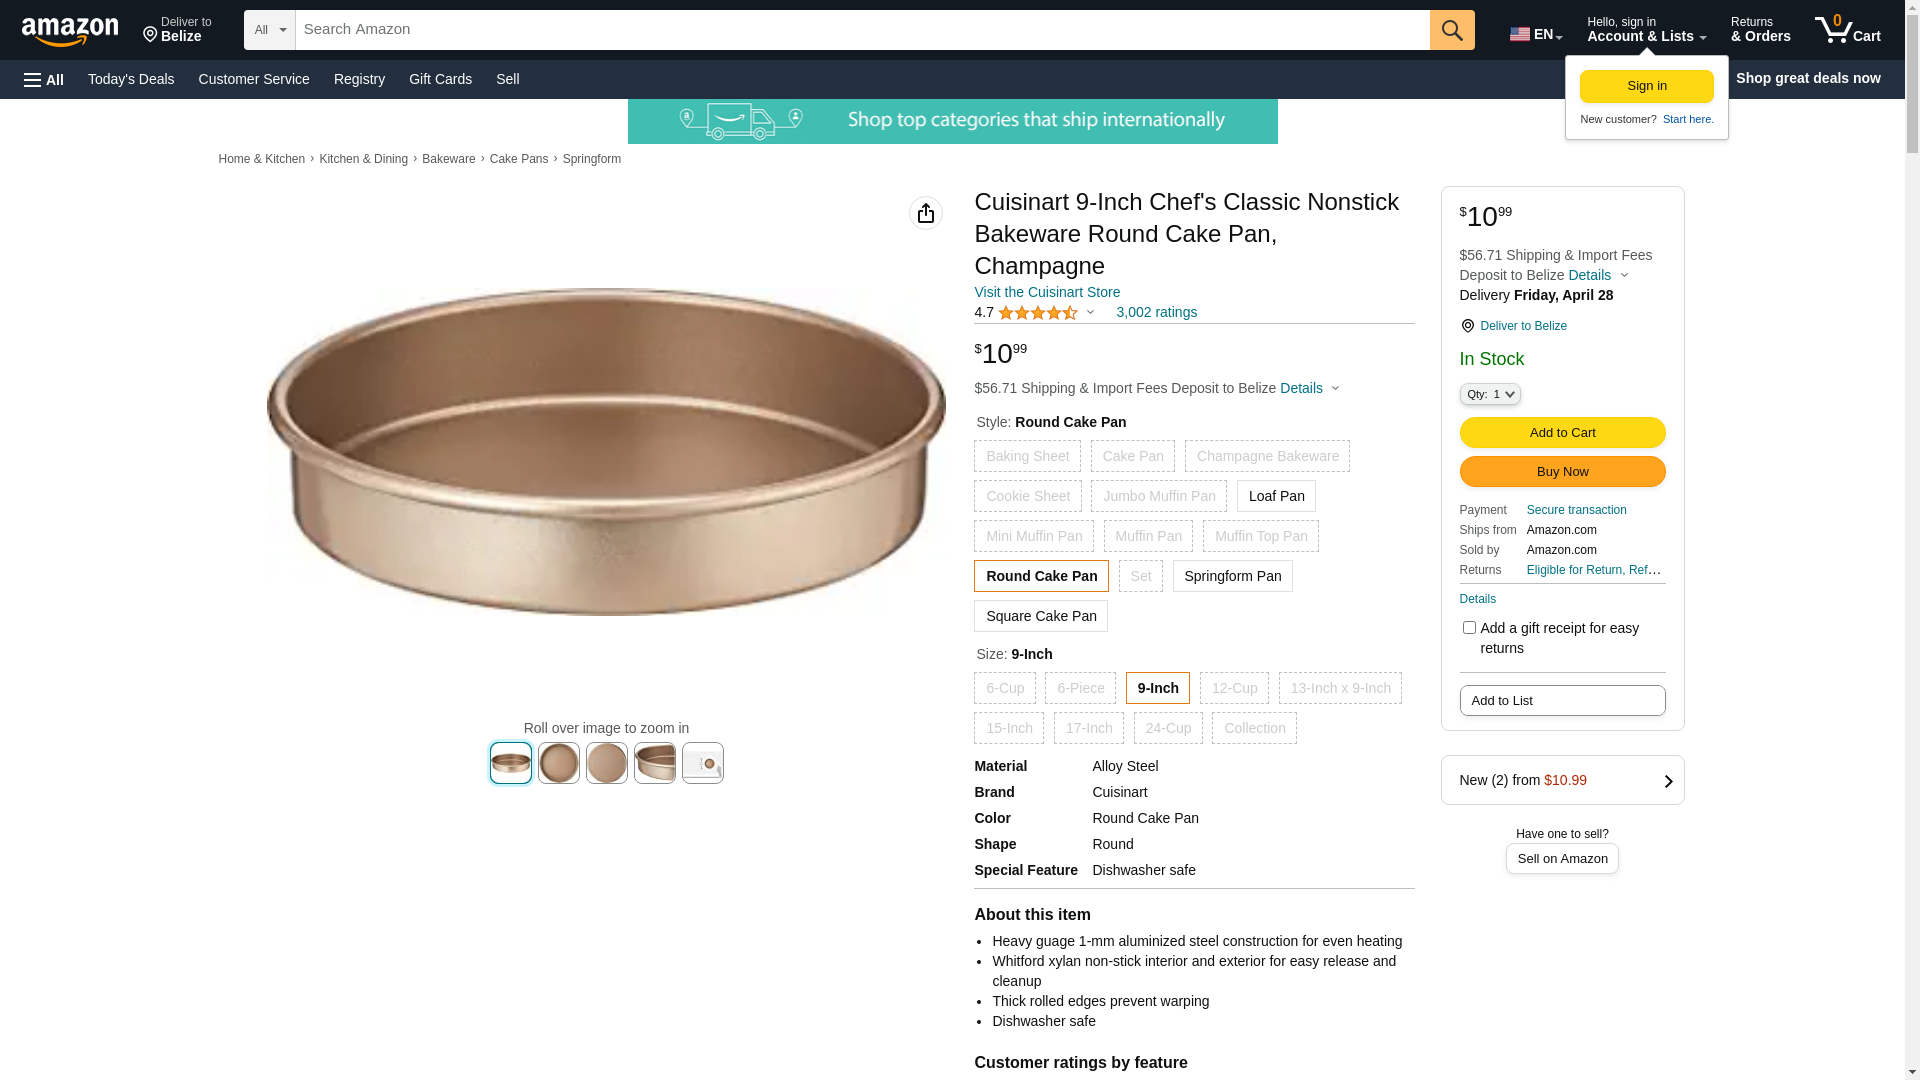Go to Gift Cards menu item
The image size is (1920, 1080).
(x=440, y=79)
